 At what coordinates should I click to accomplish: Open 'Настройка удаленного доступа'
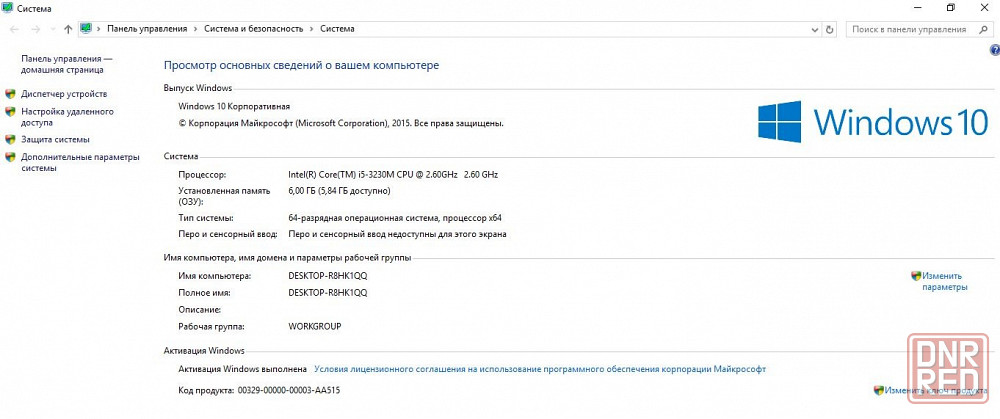(67, 117)
